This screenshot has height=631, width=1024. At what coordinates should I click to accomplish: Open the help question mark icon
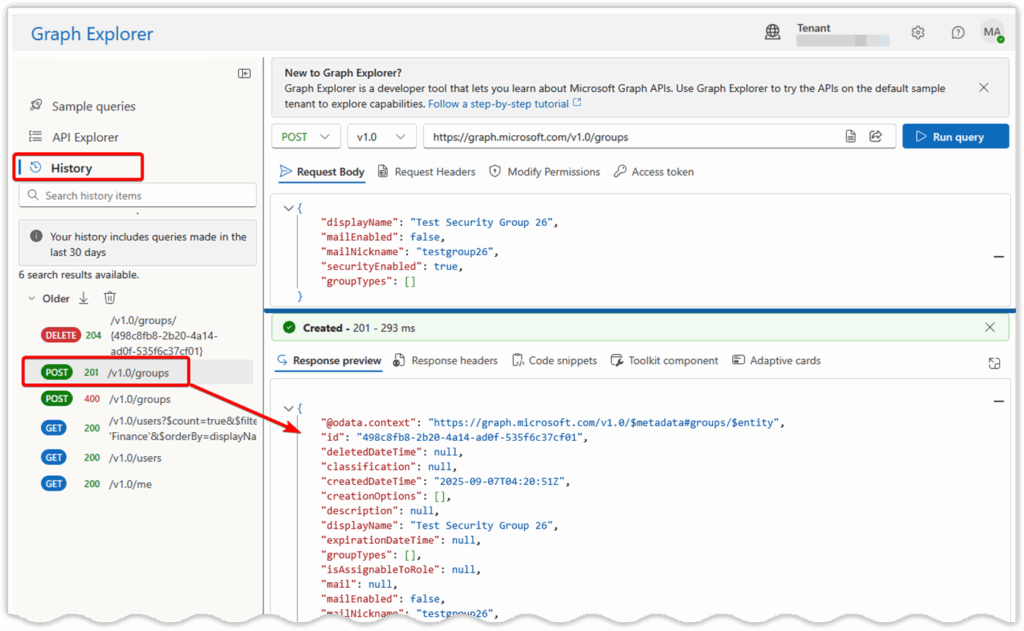956,32
